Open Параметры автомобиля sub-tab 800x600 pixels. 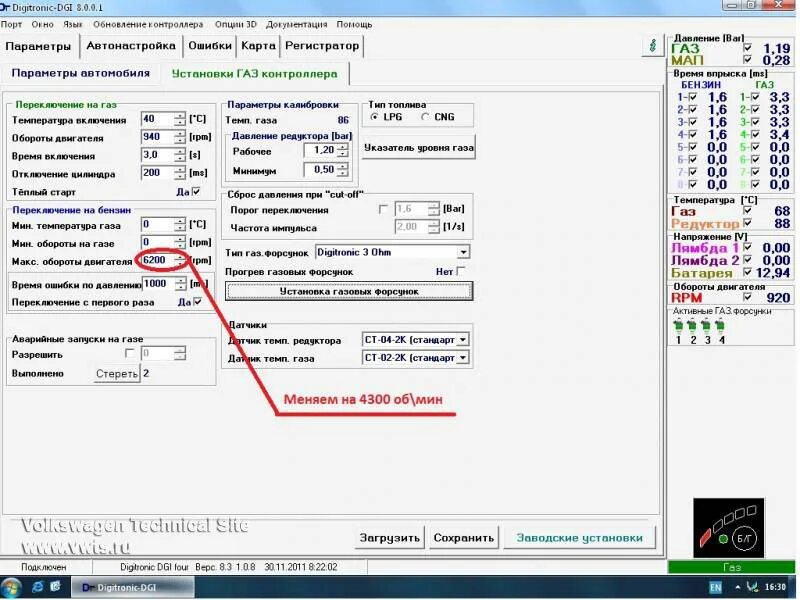tap(81, 73)
